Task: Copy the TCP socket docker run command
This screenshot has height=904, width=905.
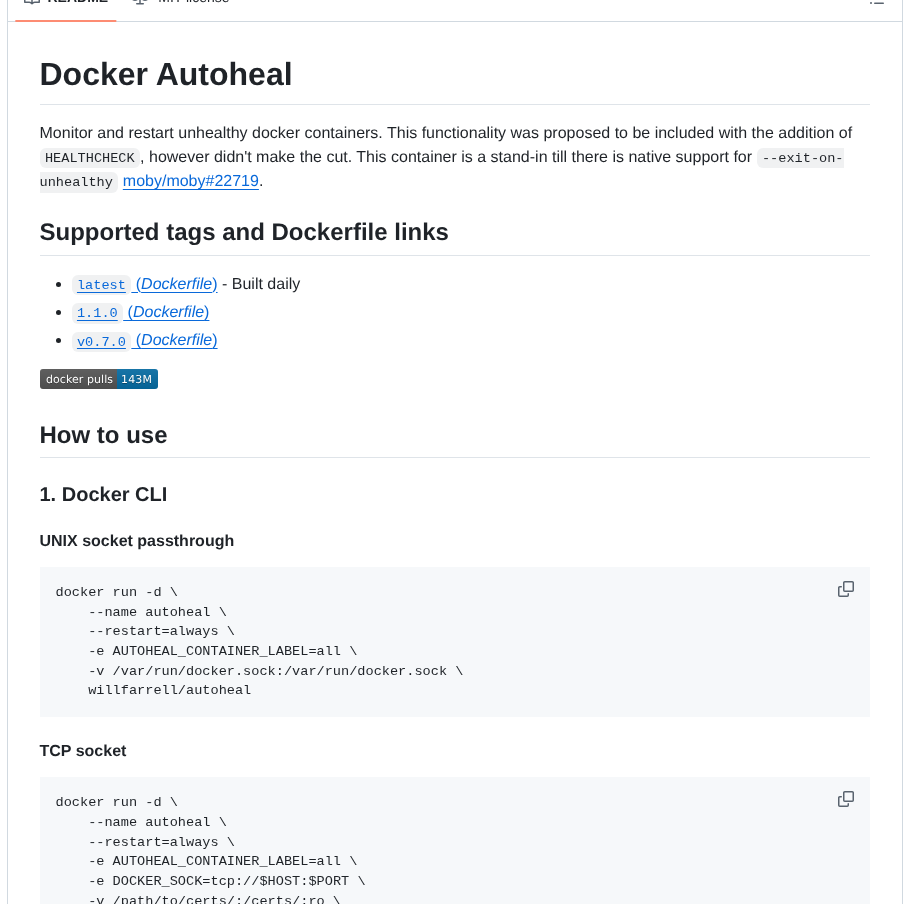Action: coord(845,799)
